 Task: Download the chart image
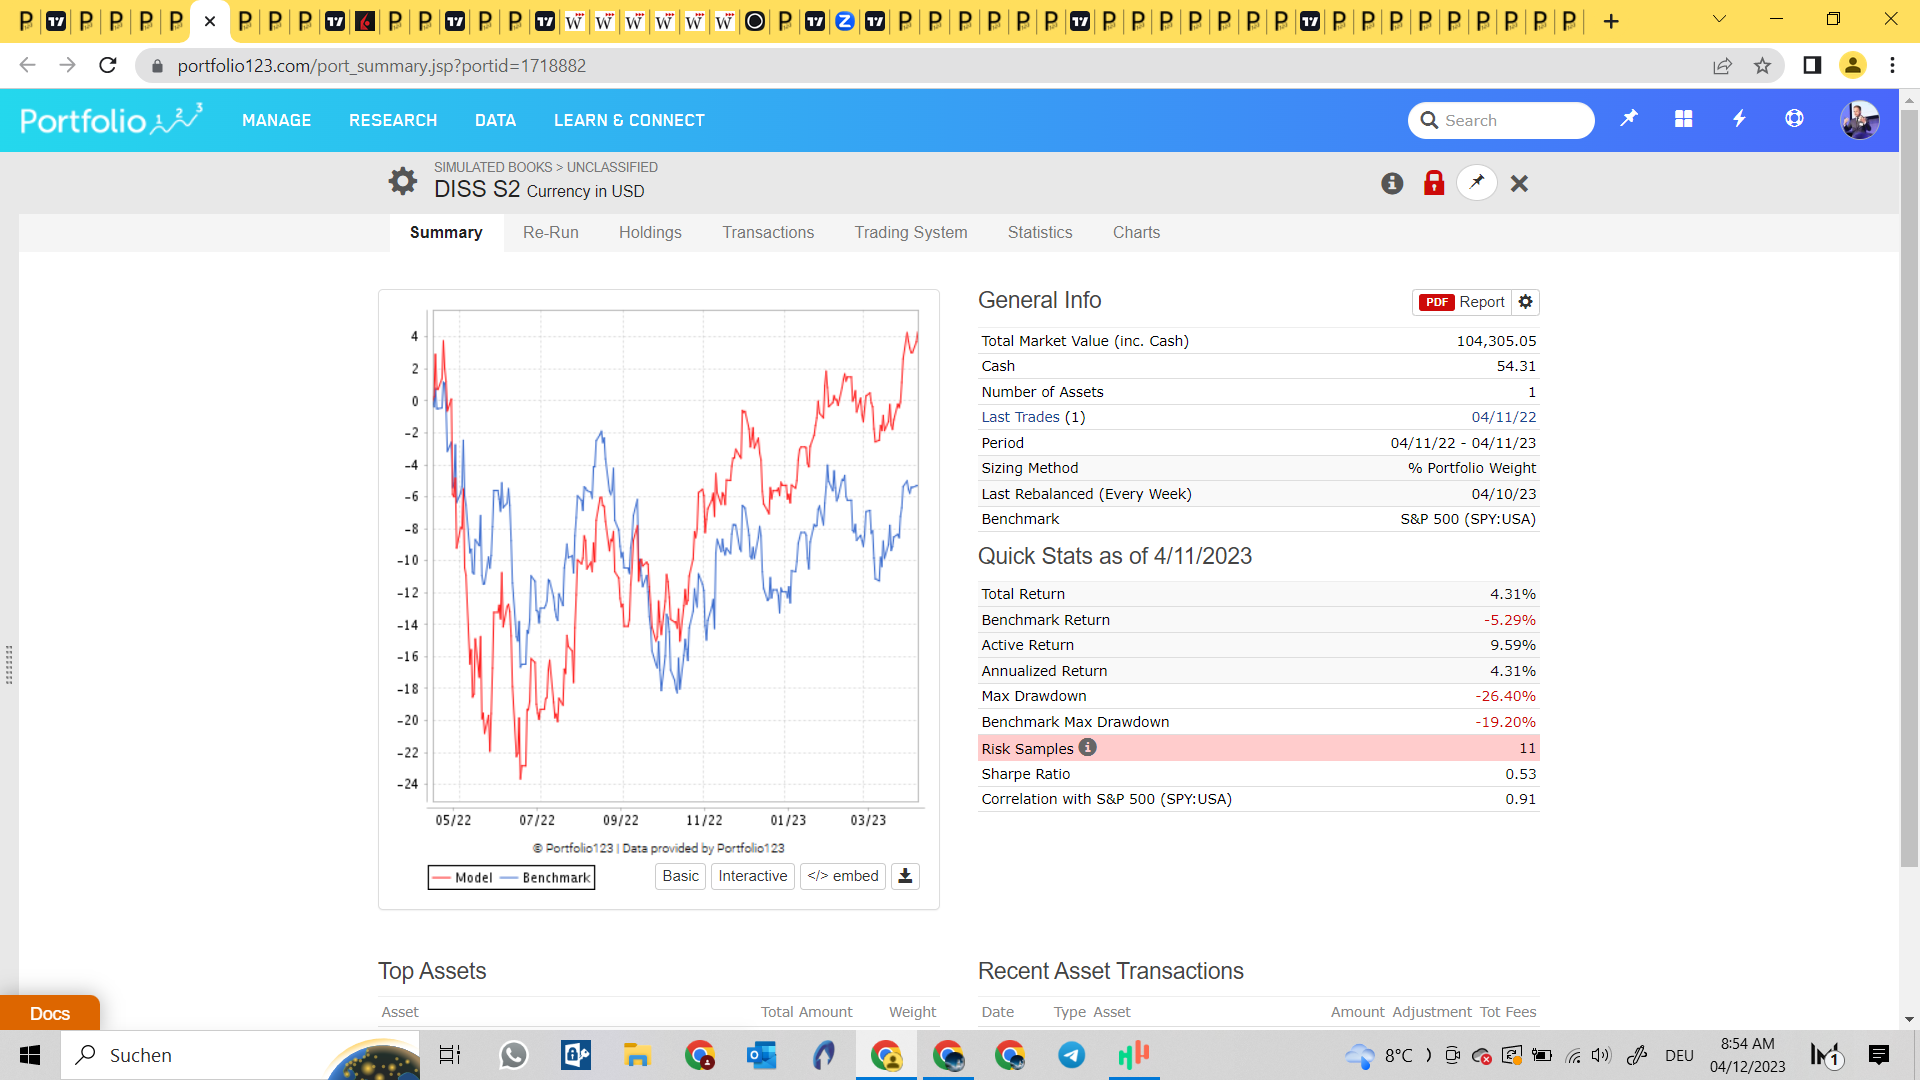(x=905, y=876)
